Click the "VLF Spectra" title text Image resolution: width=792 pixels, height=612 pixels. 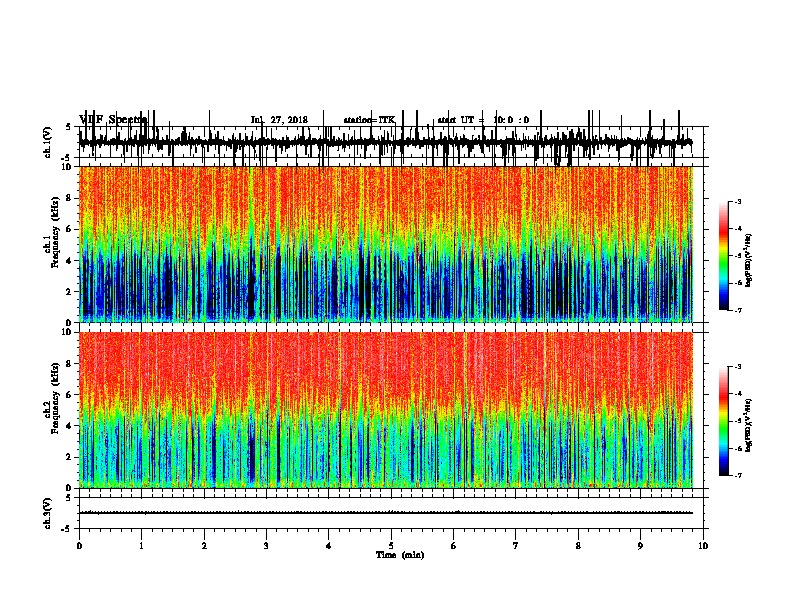(113, 120)
